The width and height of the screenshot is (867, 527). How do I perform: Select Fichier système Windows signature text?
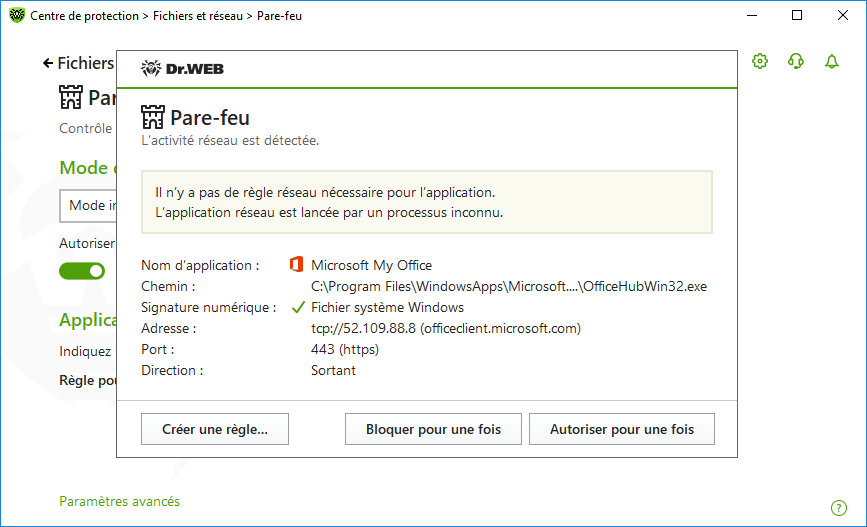pos(387,307)
